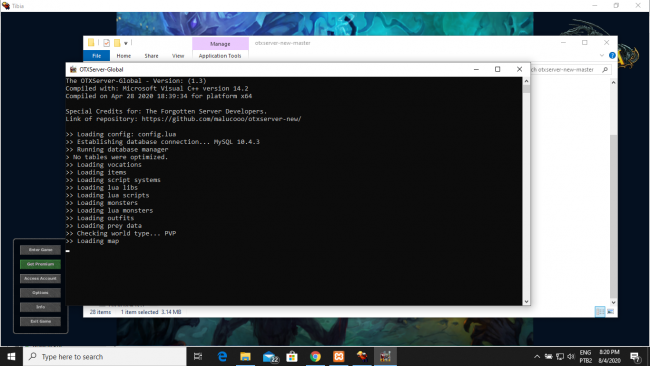Open Microsoft Store from taskbar

coord(292,356)
